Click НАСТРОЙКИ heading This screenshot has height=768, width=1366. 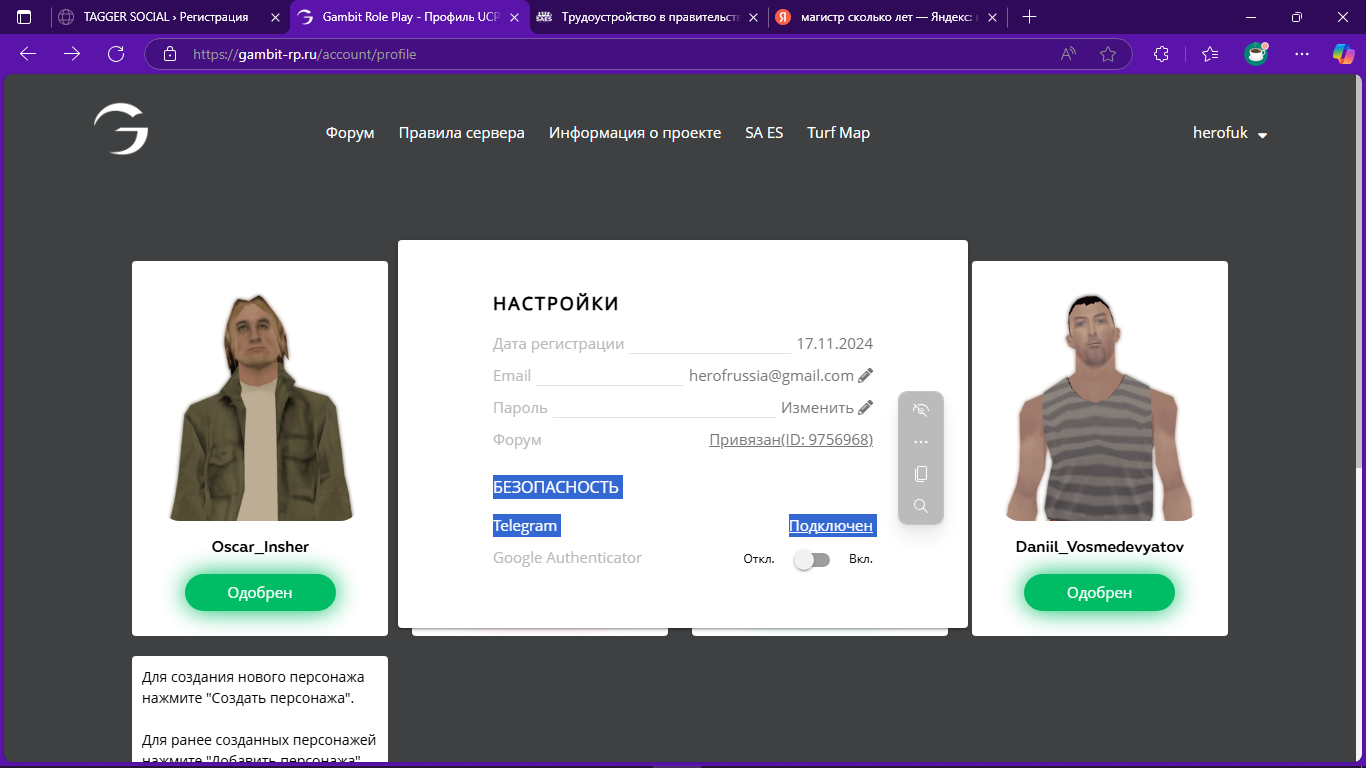[556, 304]
